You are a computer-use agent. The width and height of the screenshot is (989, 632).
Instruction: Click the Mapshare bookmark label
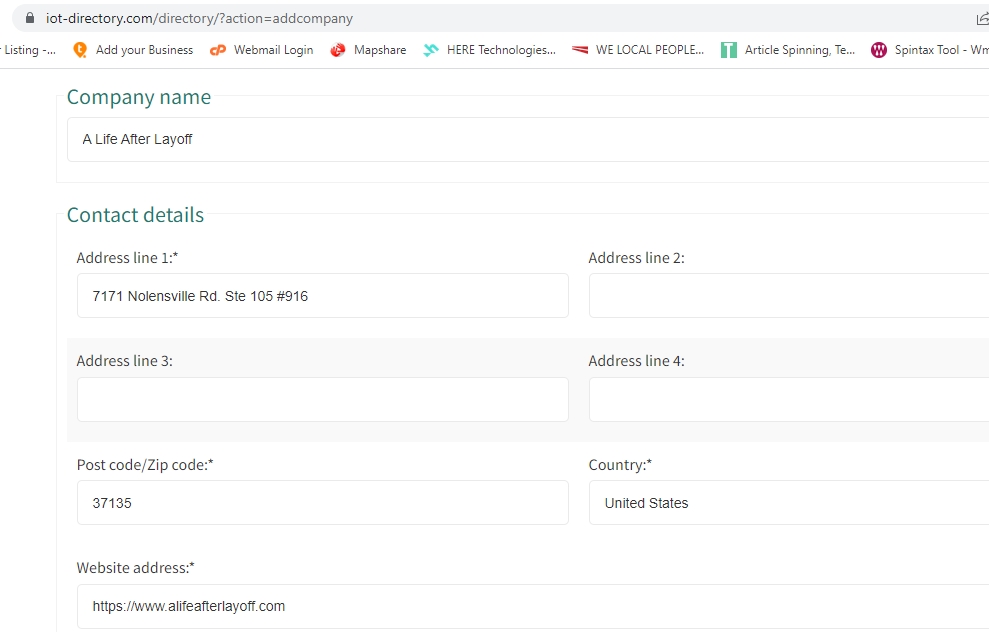pos(380,50)
